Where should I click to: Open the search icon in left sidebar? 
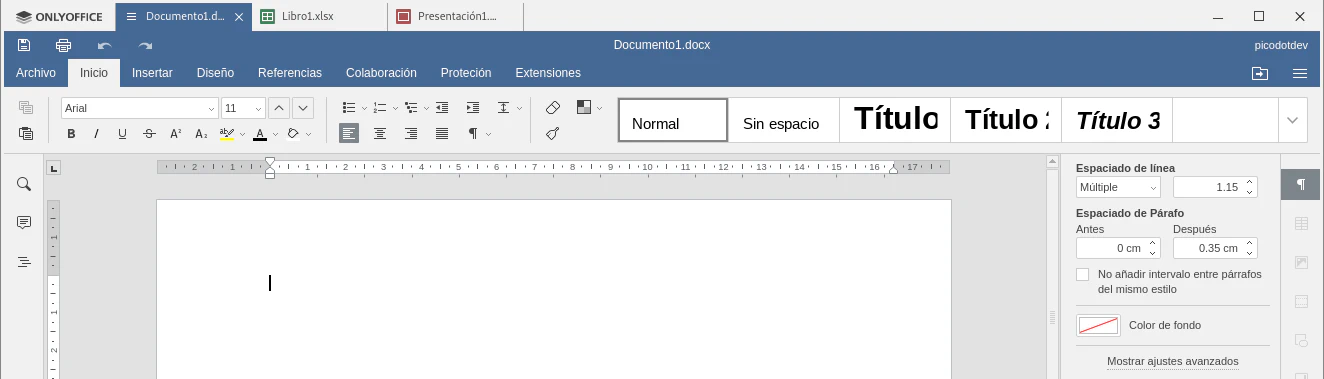click(24, 184)
